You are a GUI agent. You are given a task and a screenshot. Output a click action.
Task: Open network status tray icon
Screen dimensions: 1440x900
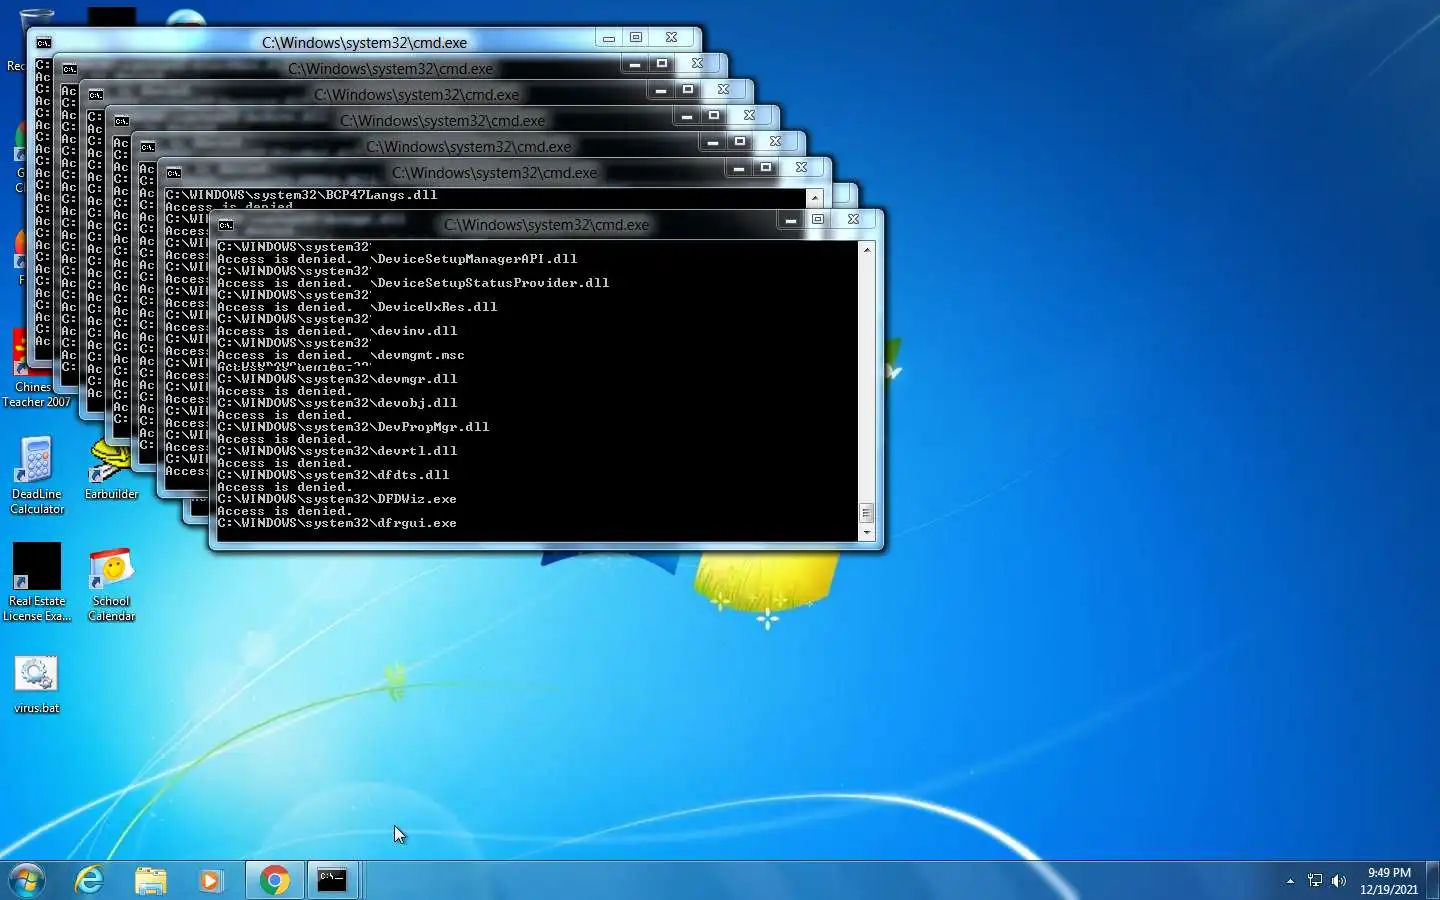tap(1315, 881)
